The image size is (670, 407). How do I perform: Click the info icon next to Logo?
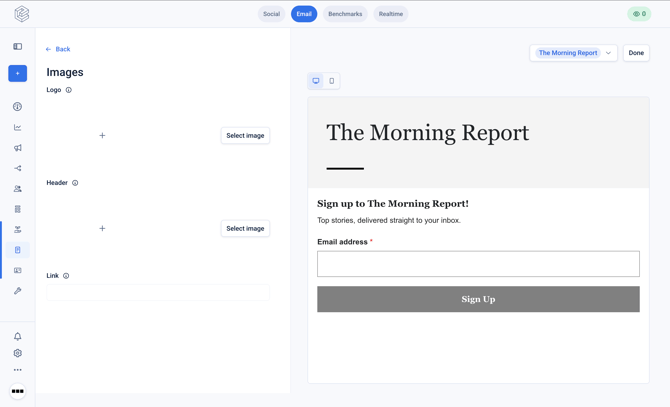(x=68, y=90)
